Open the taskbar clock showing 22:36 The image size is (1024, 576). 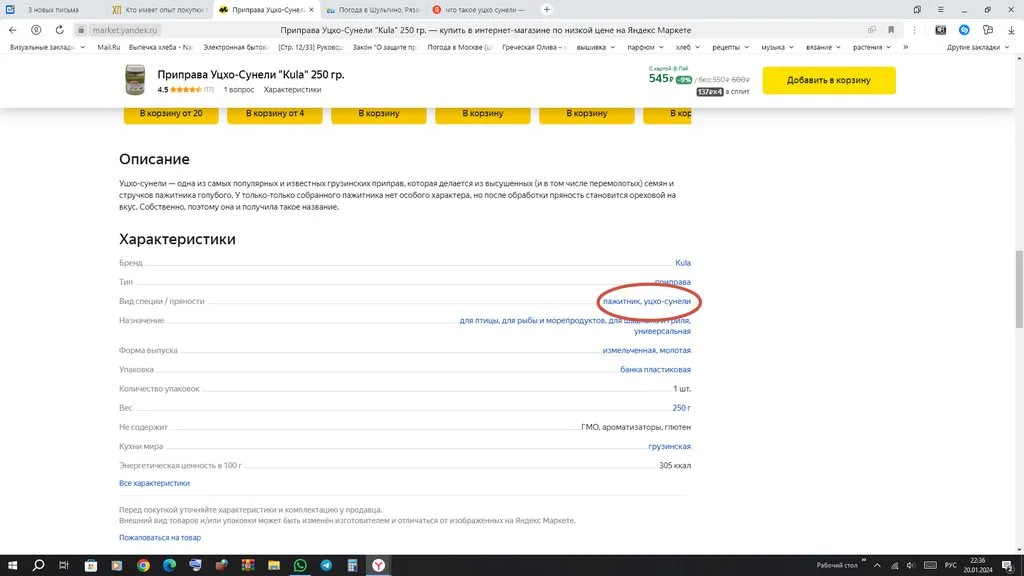pos(978,565)
